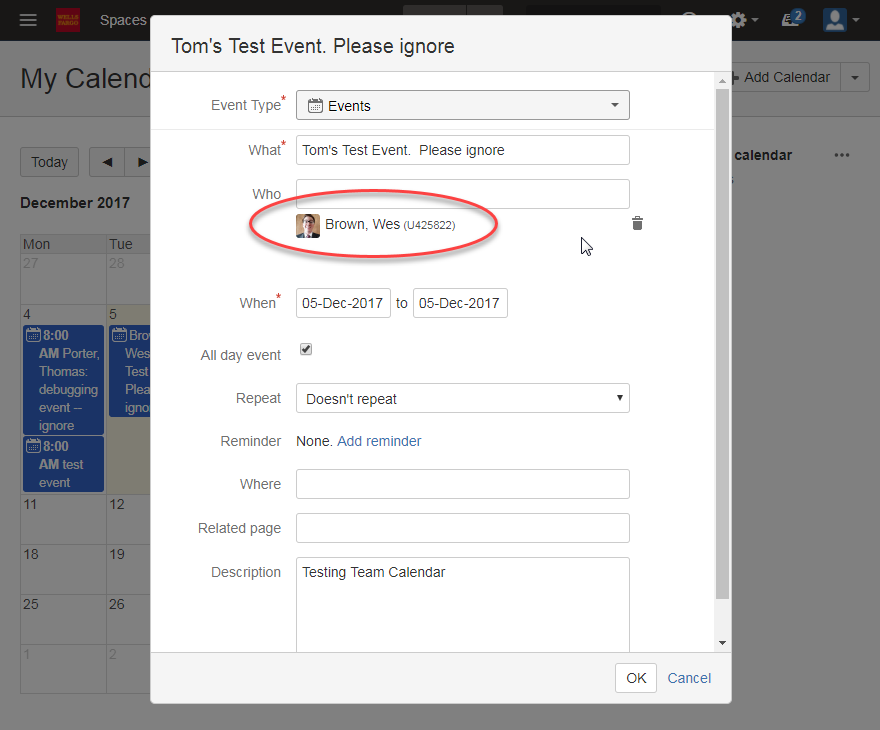The height and width of the screenshot is (730, 880).
Task: Click the Today button
Action: pyautogui.click(x=49, y=162)
